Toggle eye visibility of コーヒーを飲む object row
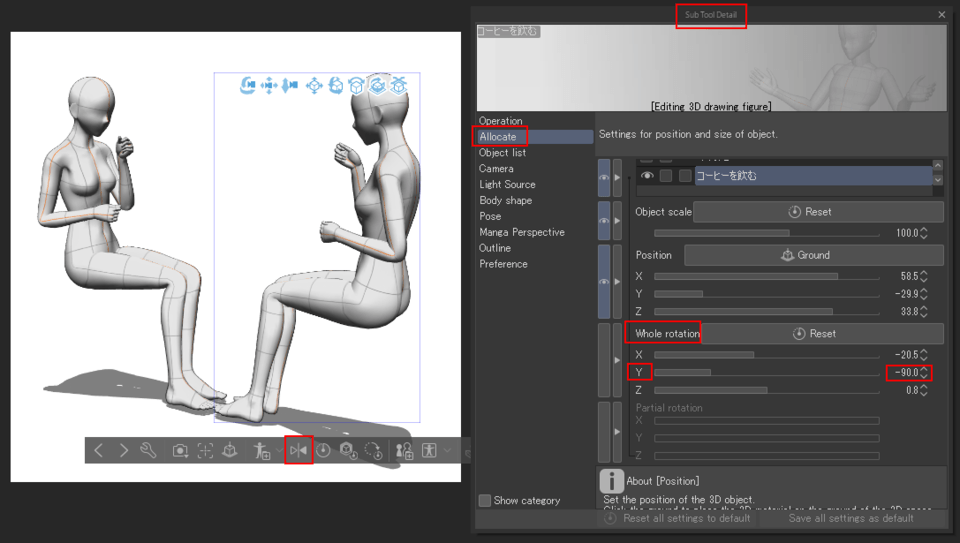 point(647,176)
